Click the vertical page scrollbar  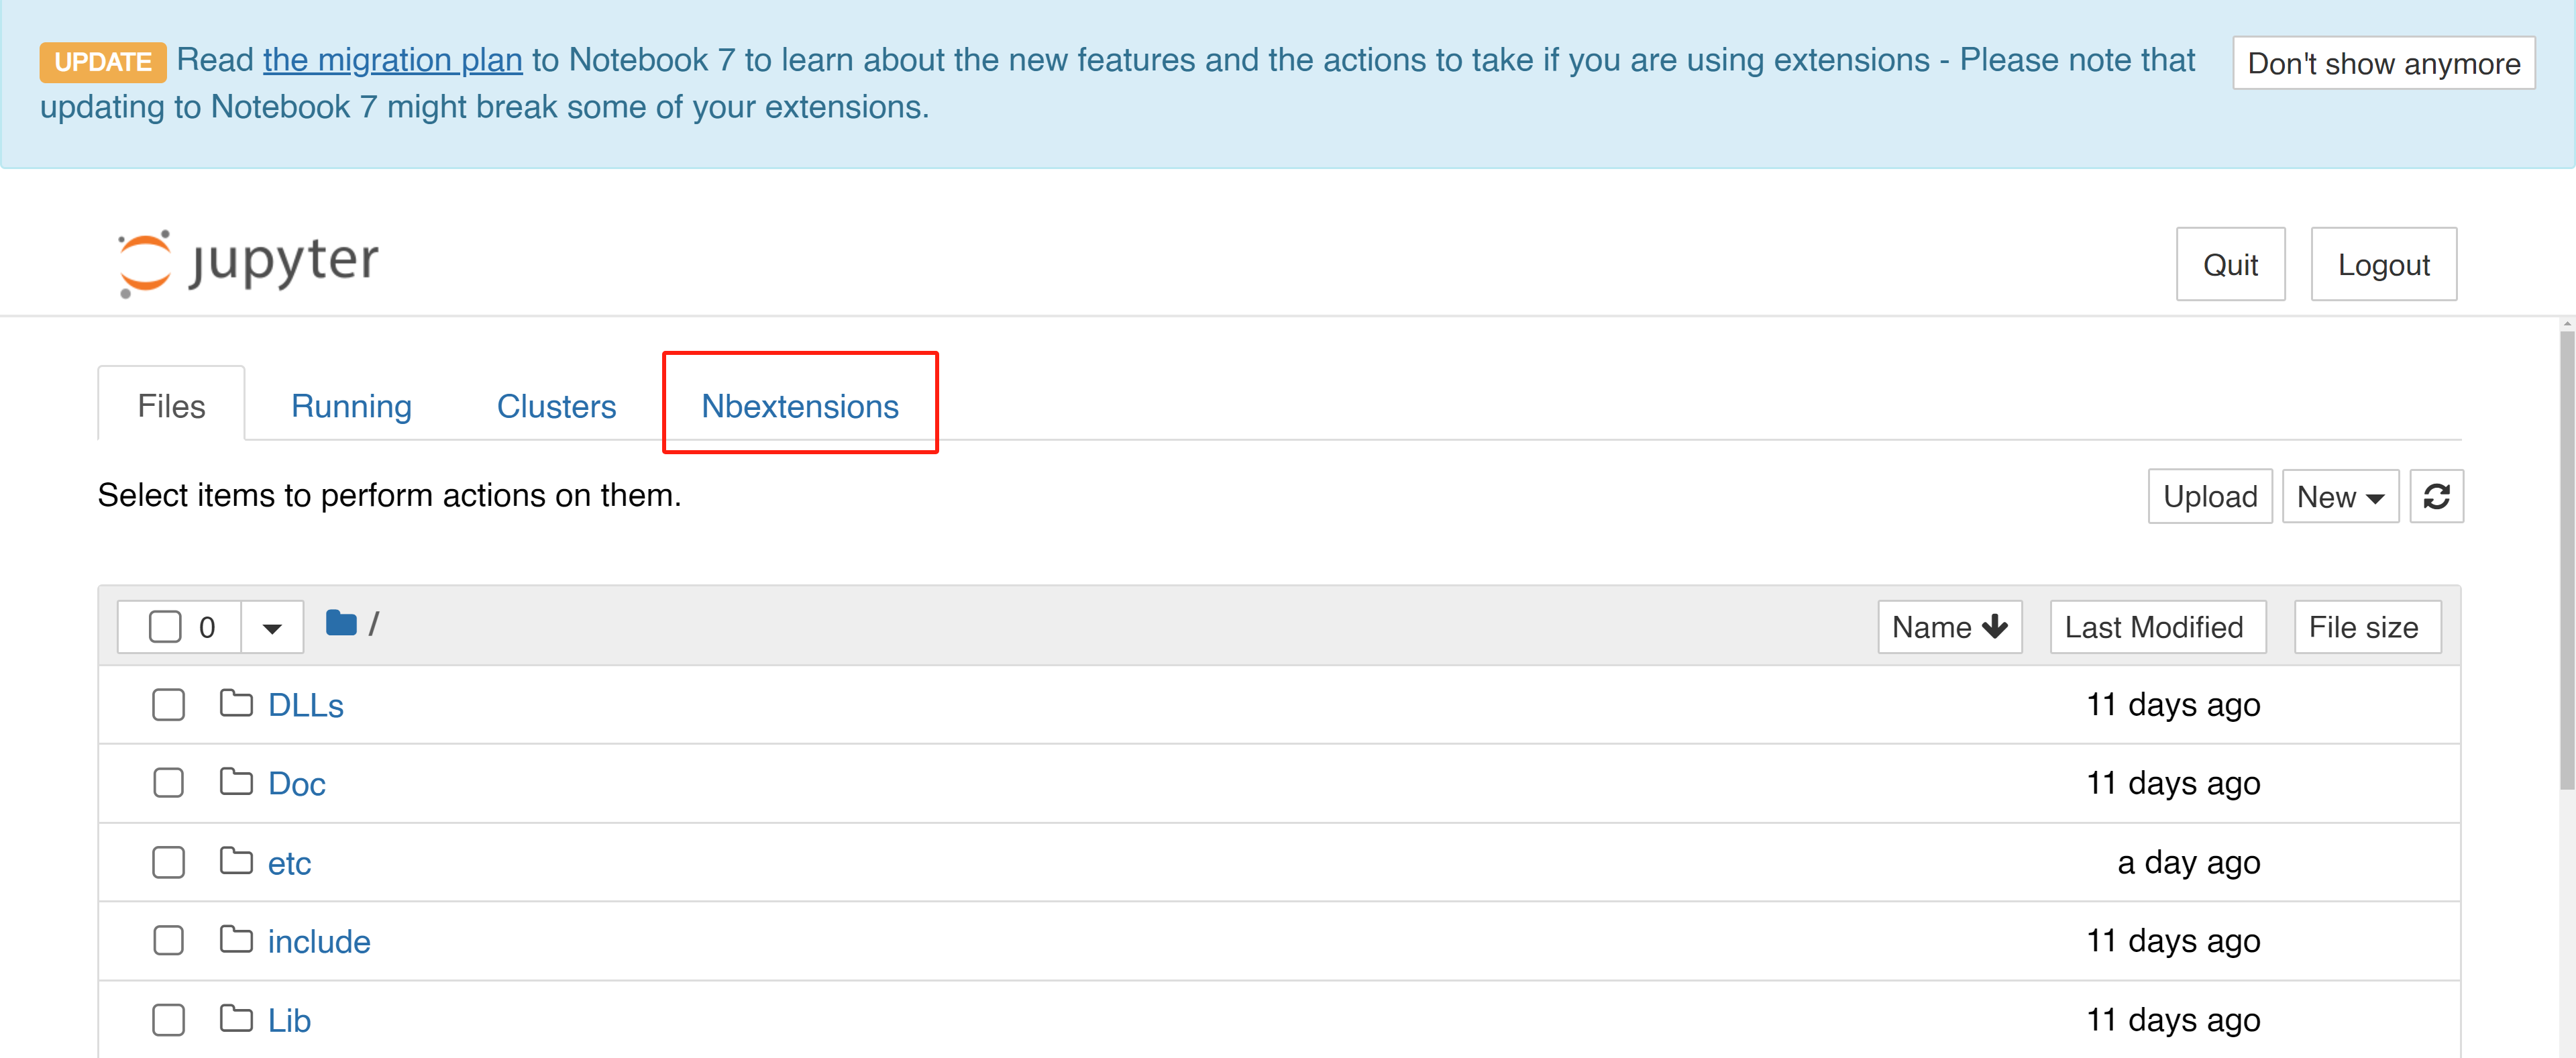pos(2566,560)
